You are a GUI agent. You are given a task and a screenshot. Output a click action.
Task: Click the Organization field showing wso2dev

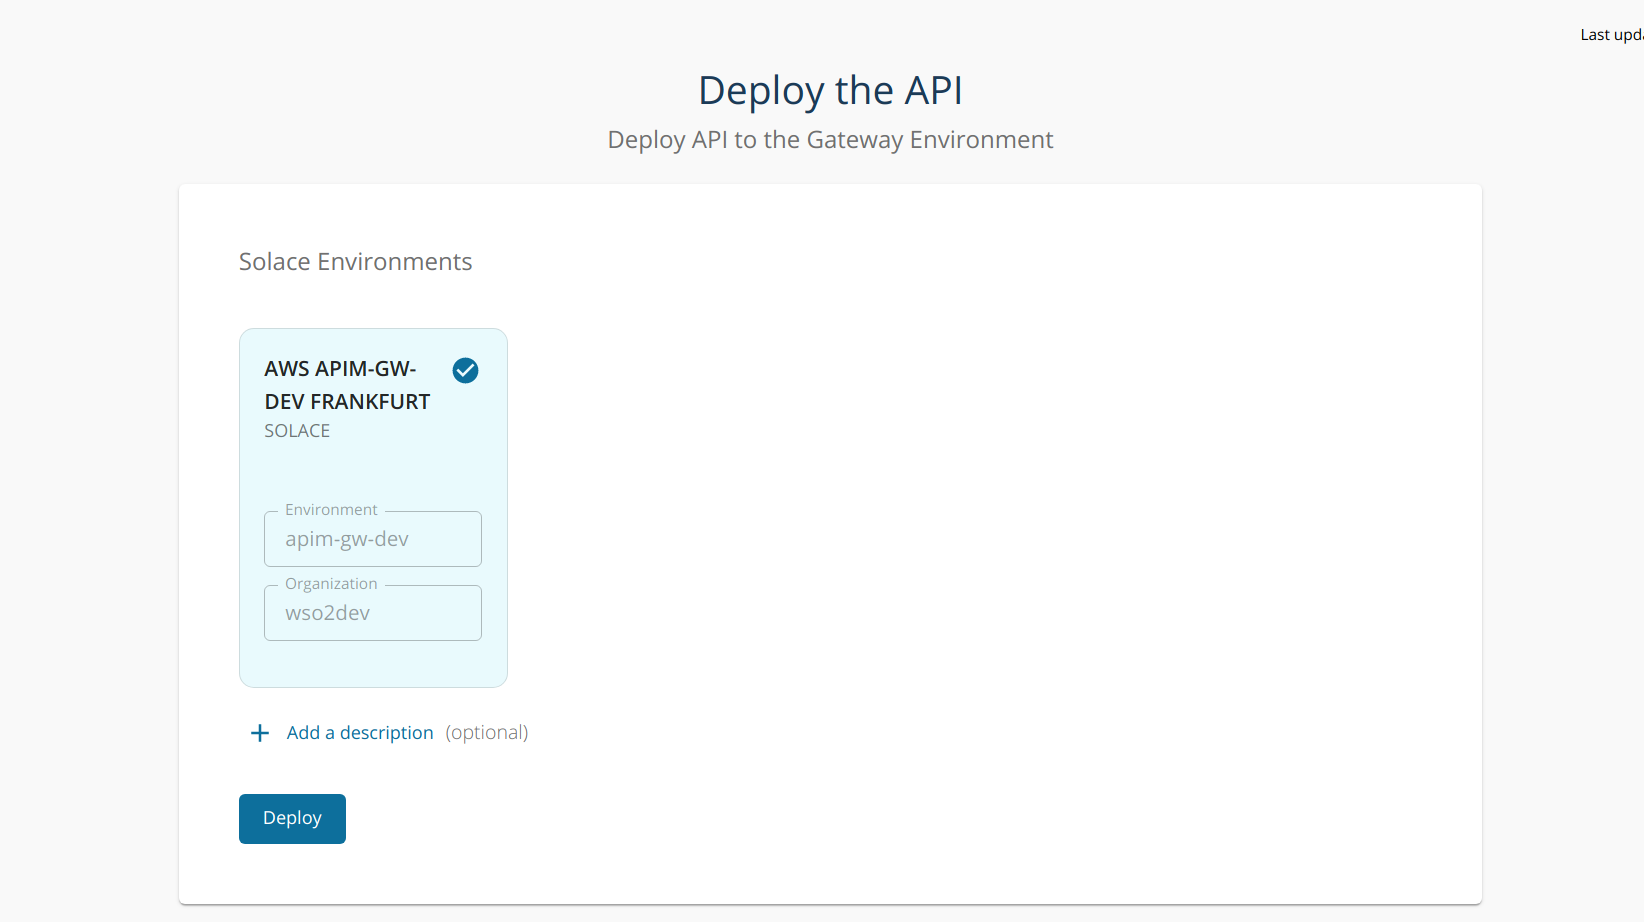372,612
